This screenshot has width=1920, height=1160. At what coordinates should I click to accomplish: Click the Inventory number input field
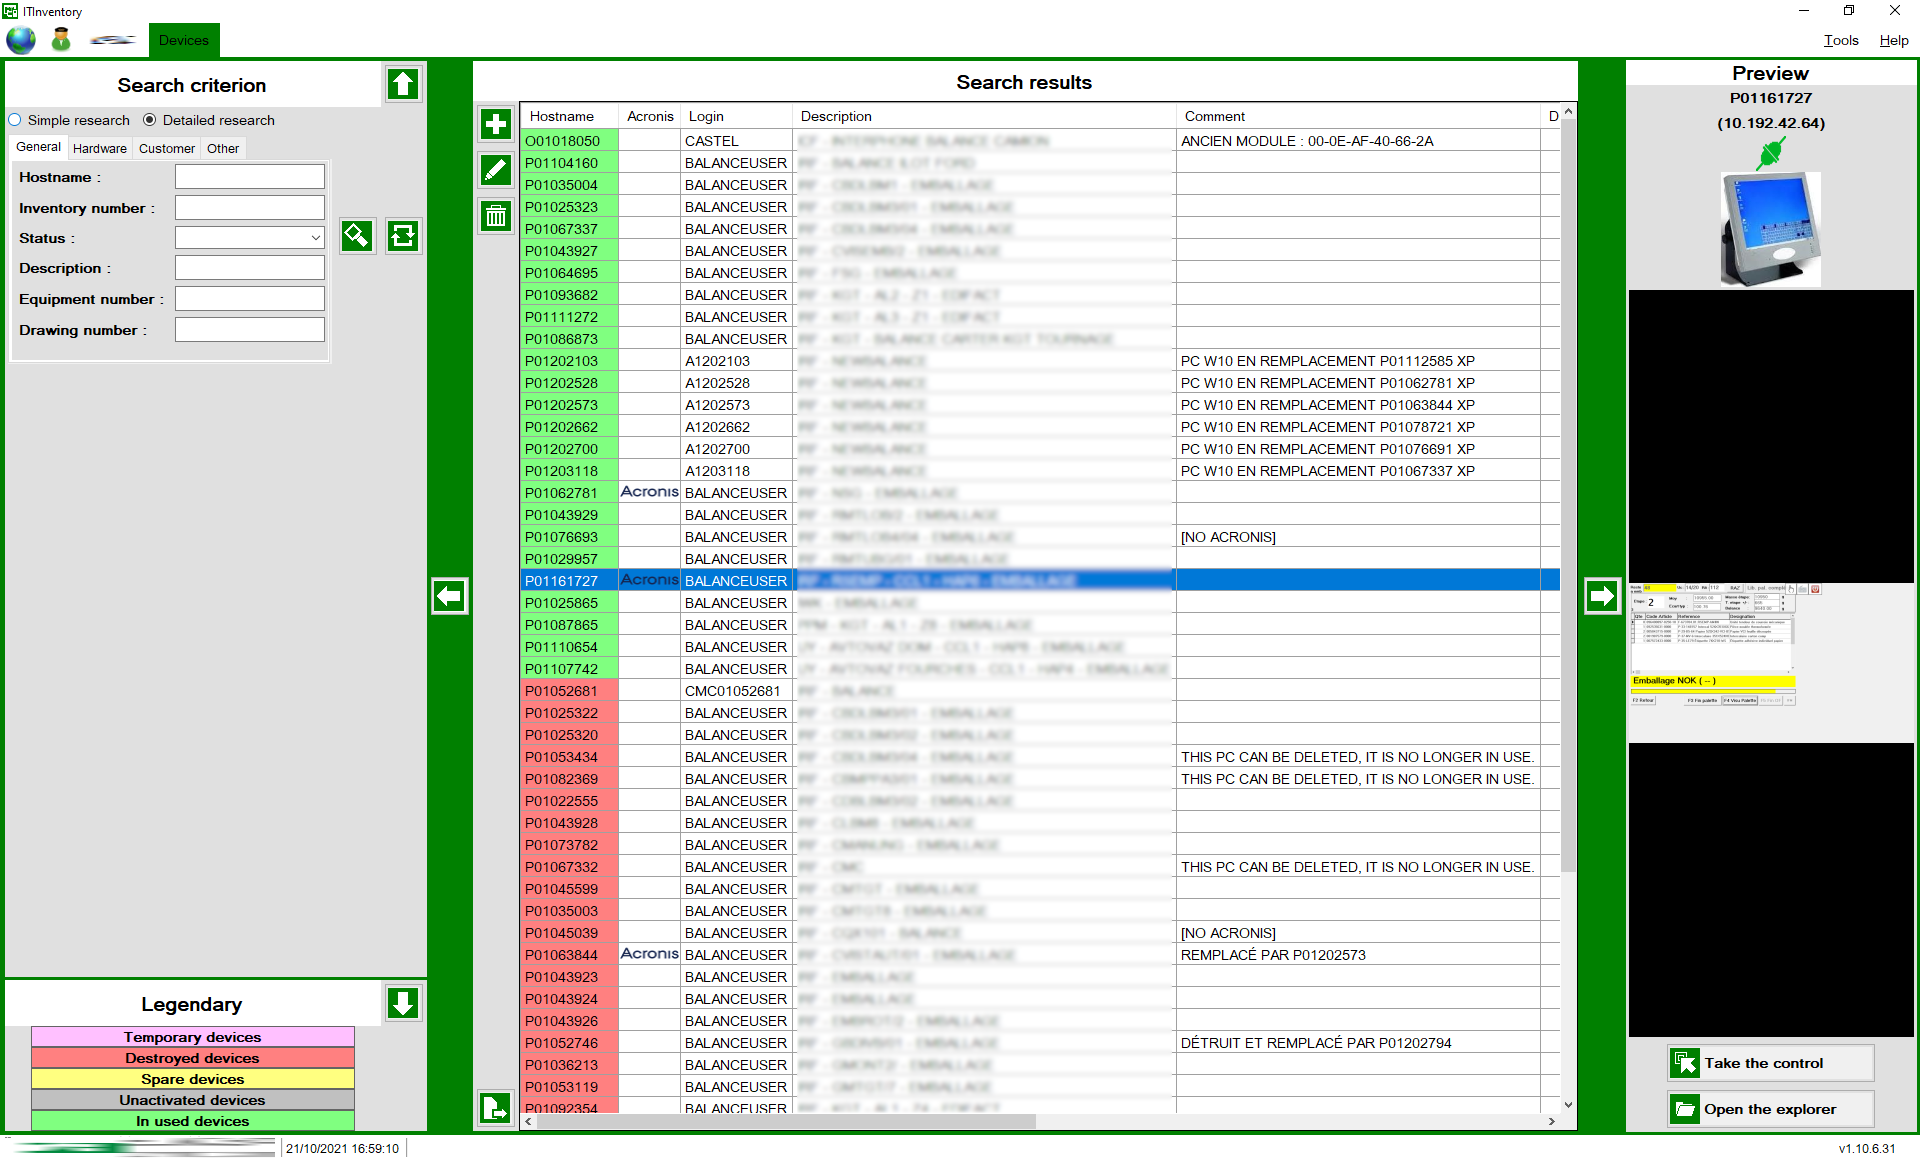(250, 208)
